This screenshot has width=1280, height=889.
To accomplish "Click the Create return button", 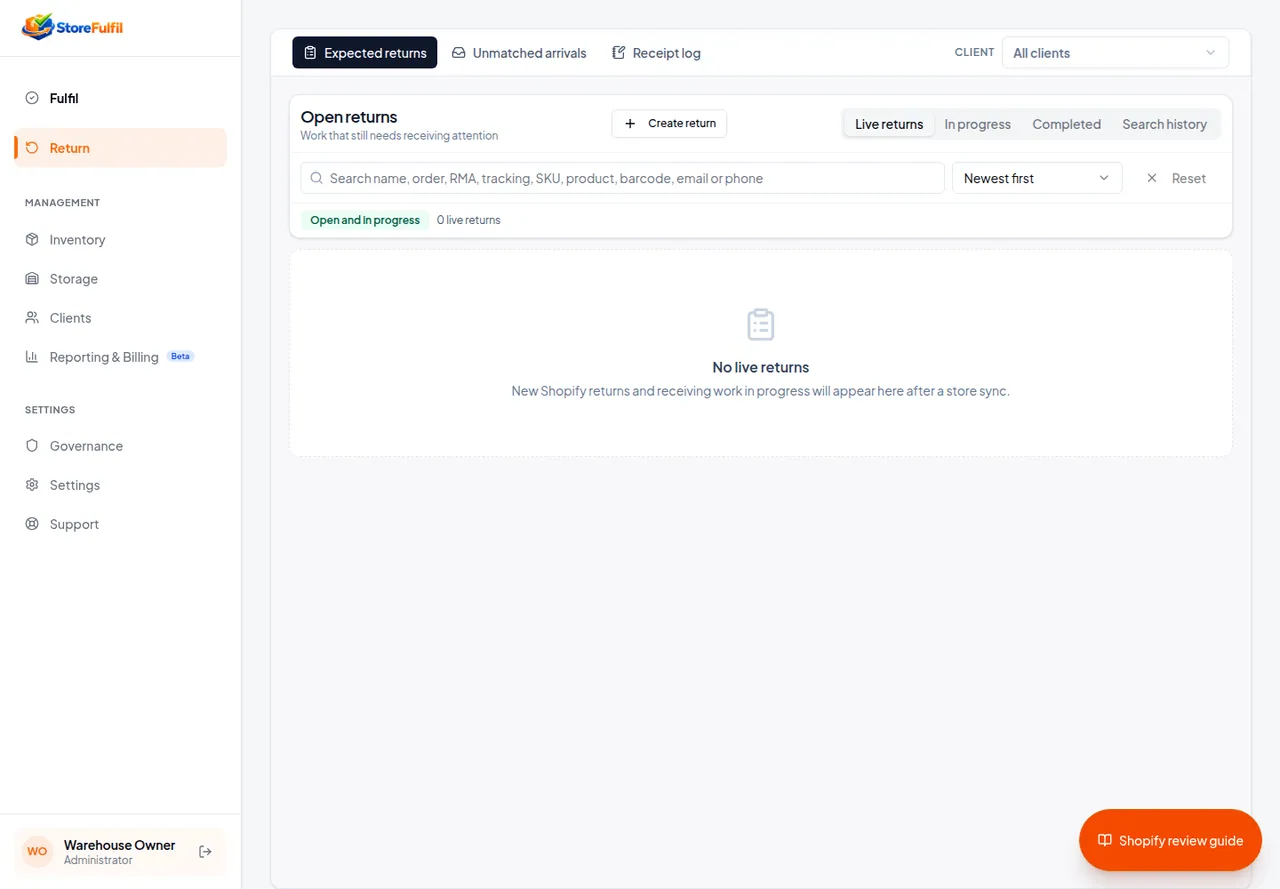I will point(669,124).
